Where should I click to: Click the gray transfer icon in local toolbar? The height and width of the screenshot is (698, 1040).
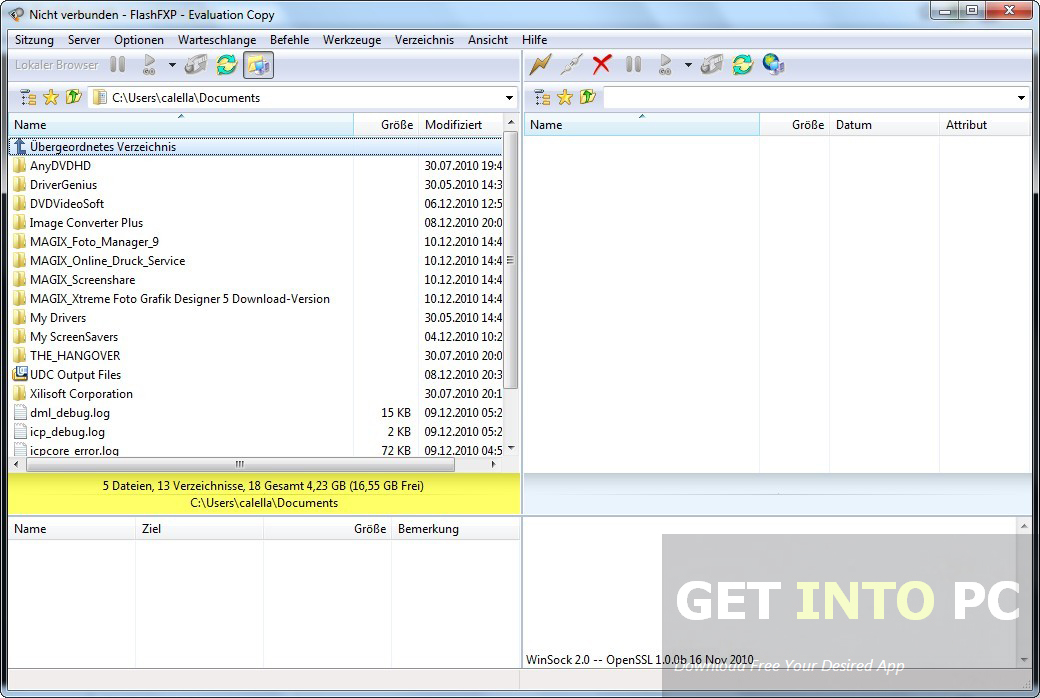coord(196,64)
